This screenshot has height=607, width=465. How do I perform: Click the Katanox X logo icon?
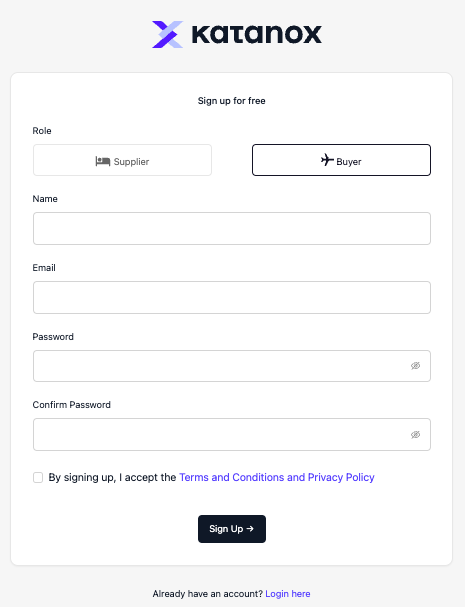point(167,34)
